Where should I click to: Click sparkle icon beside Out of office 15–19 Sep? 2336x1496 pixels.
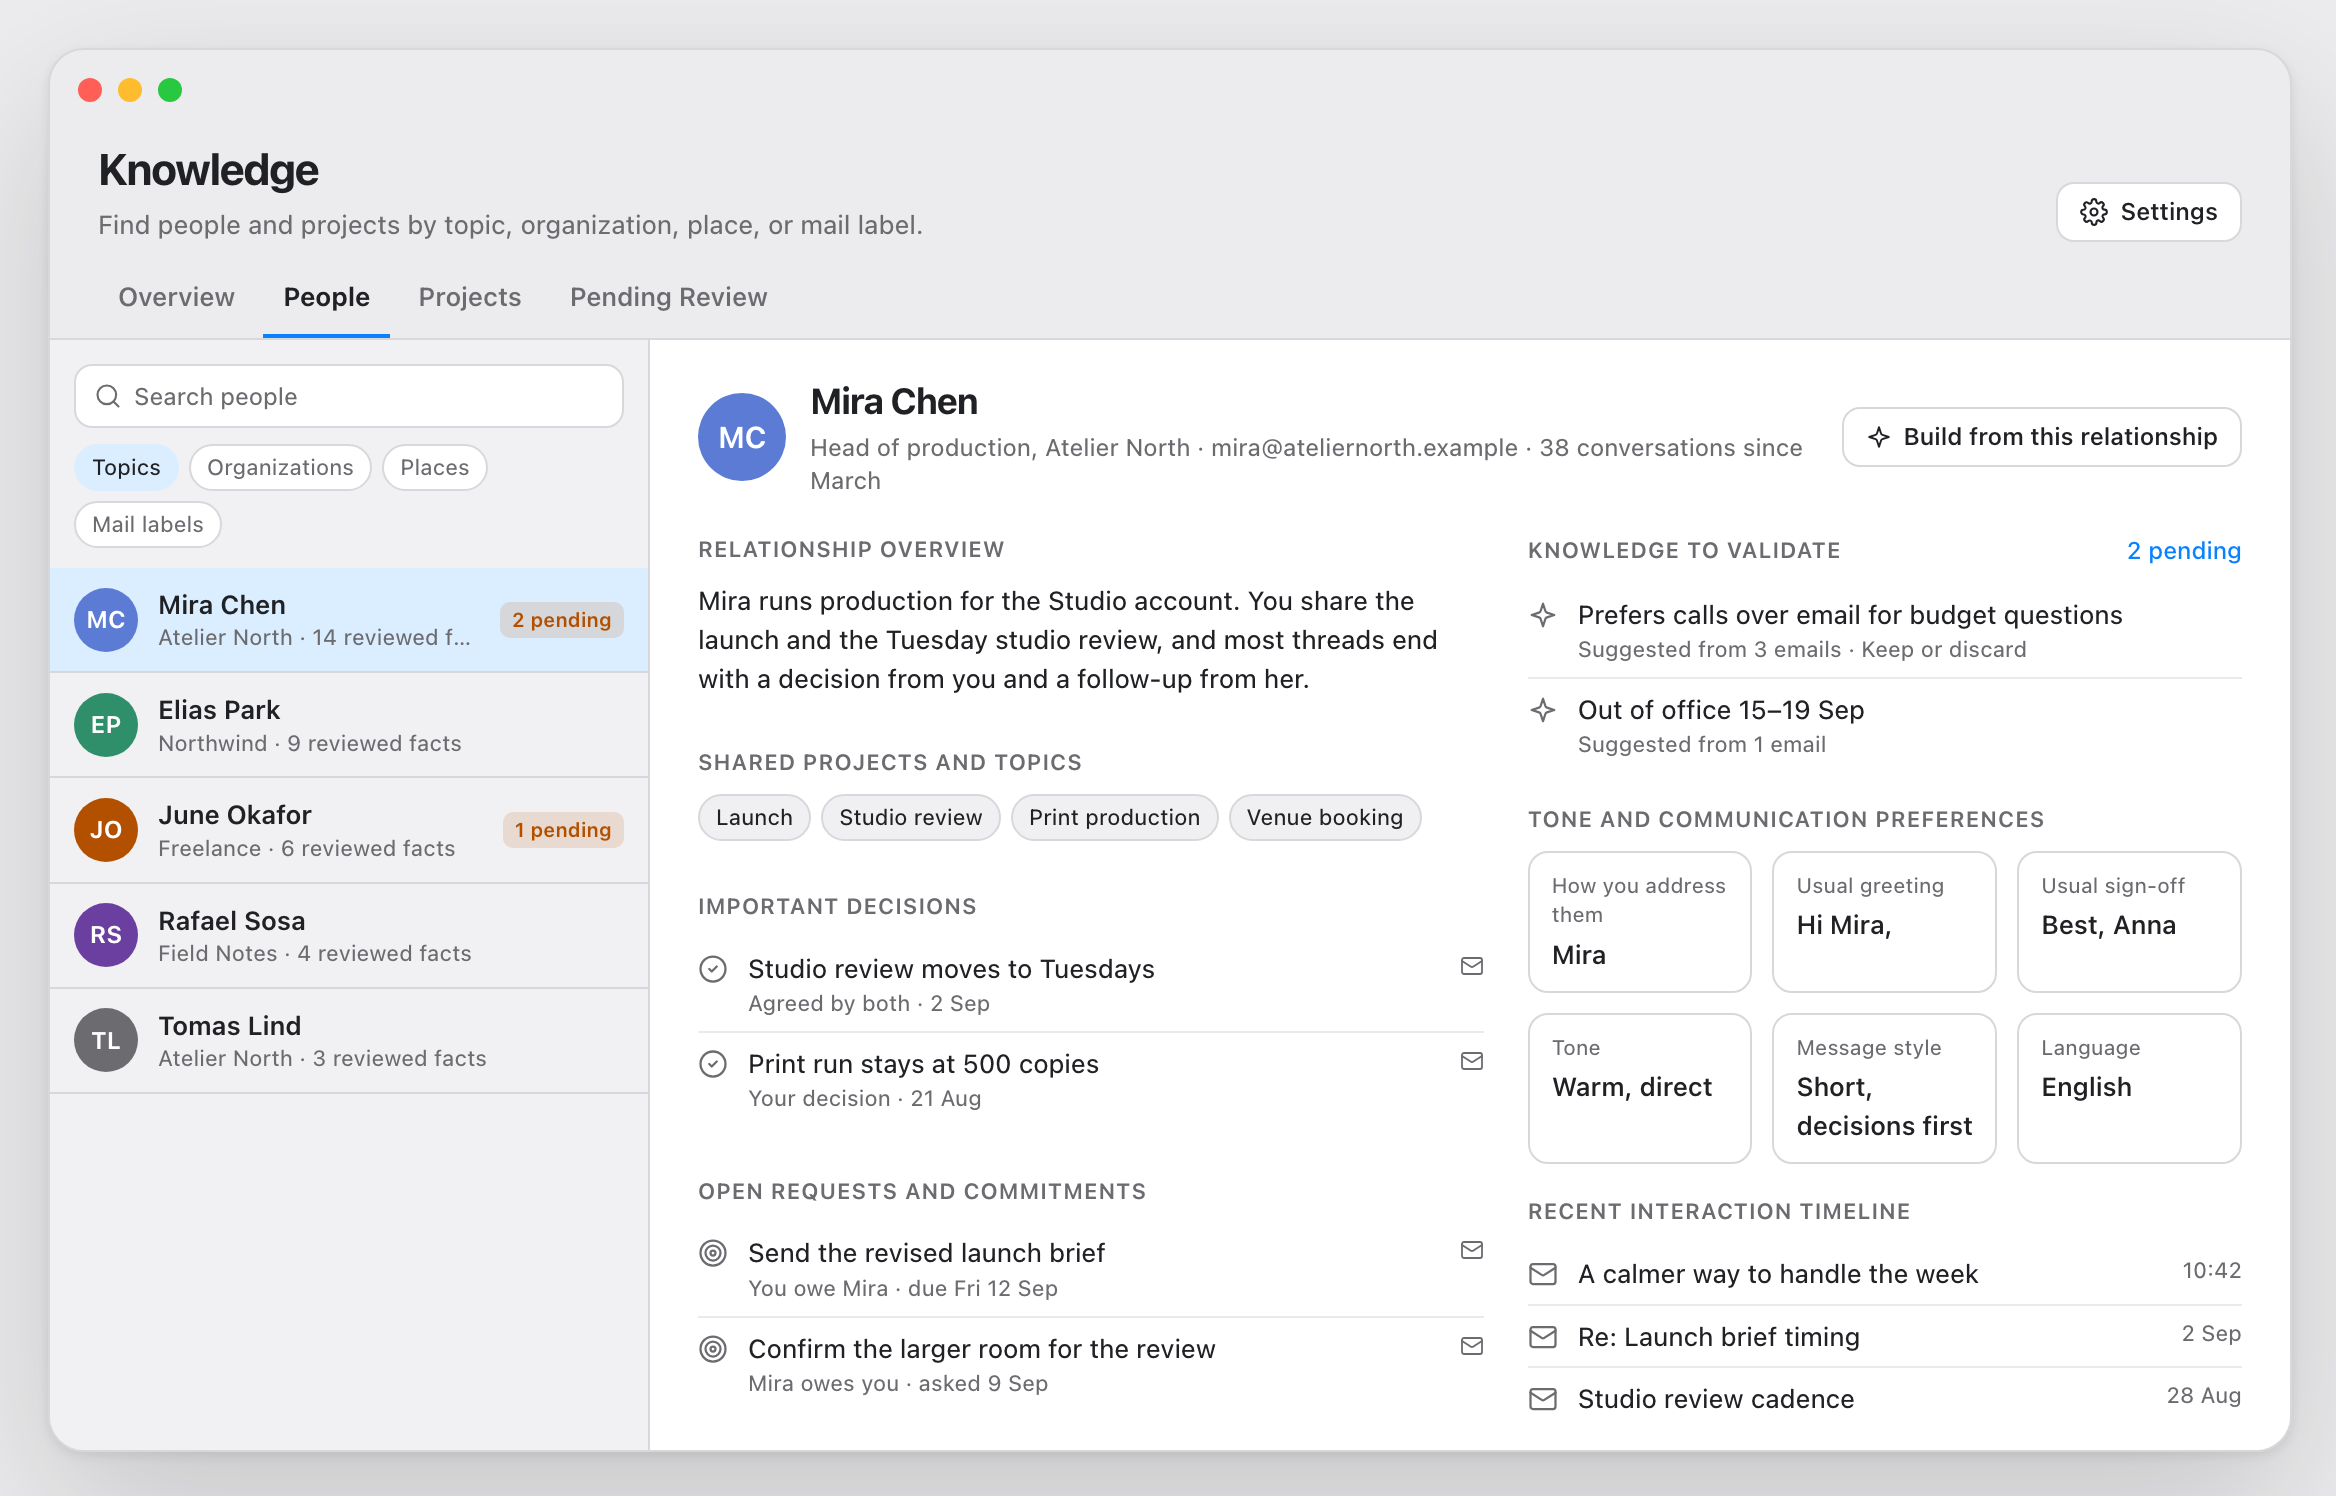[1543, 710]
